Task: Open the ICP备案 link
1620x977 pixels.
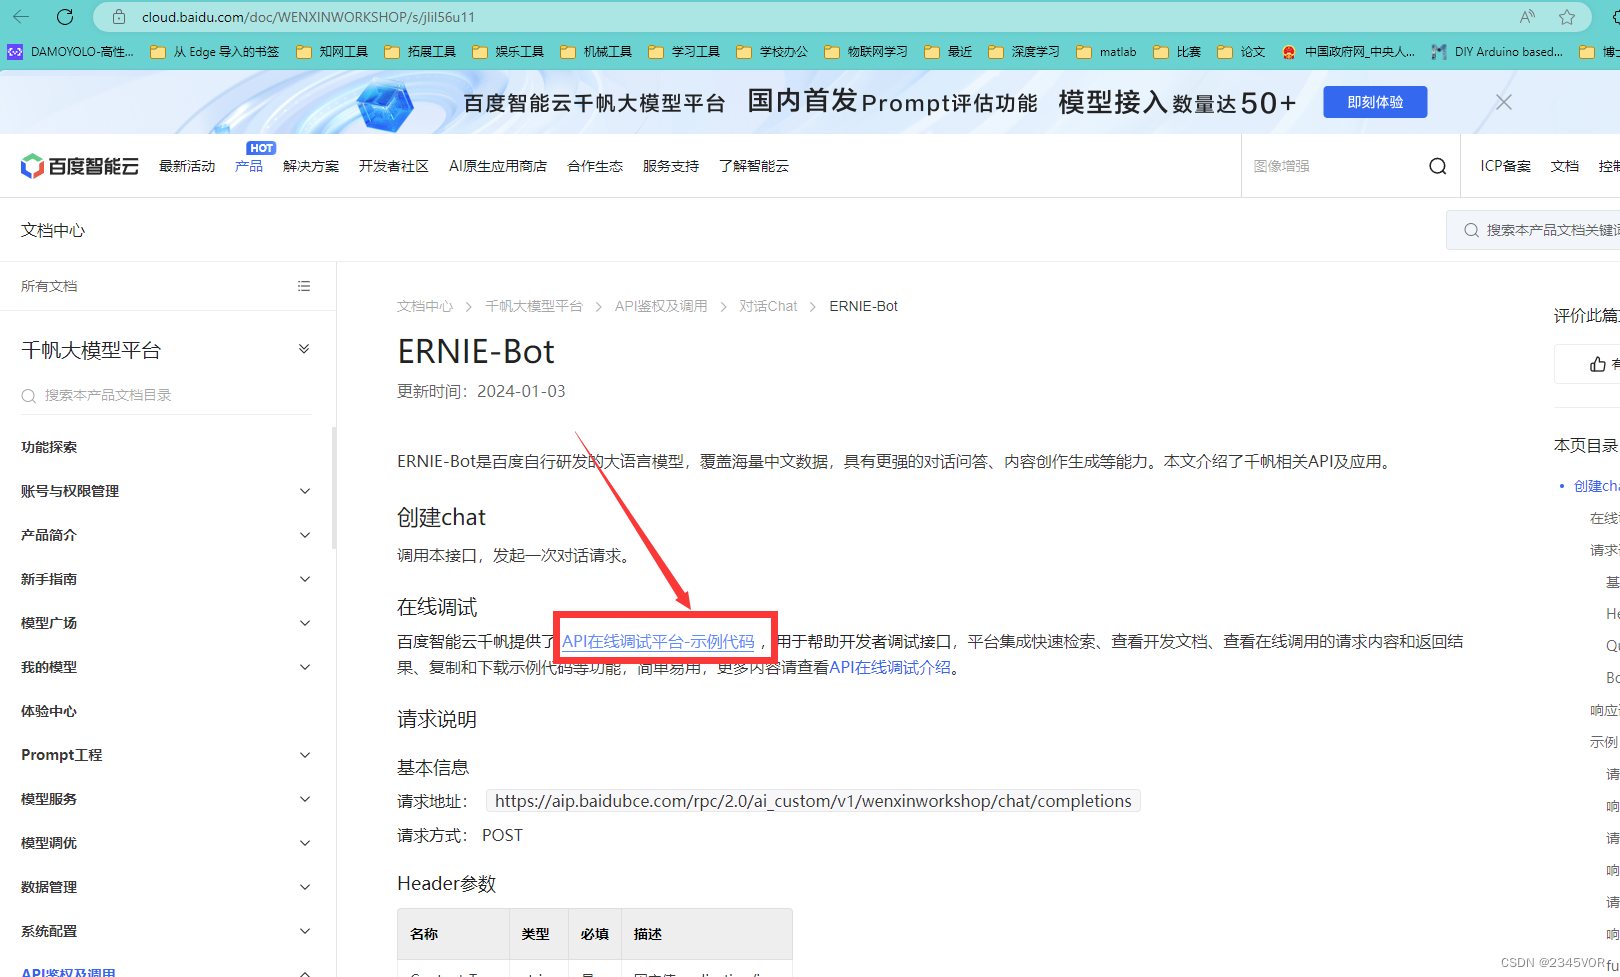Action: [x=1506, y=166]
